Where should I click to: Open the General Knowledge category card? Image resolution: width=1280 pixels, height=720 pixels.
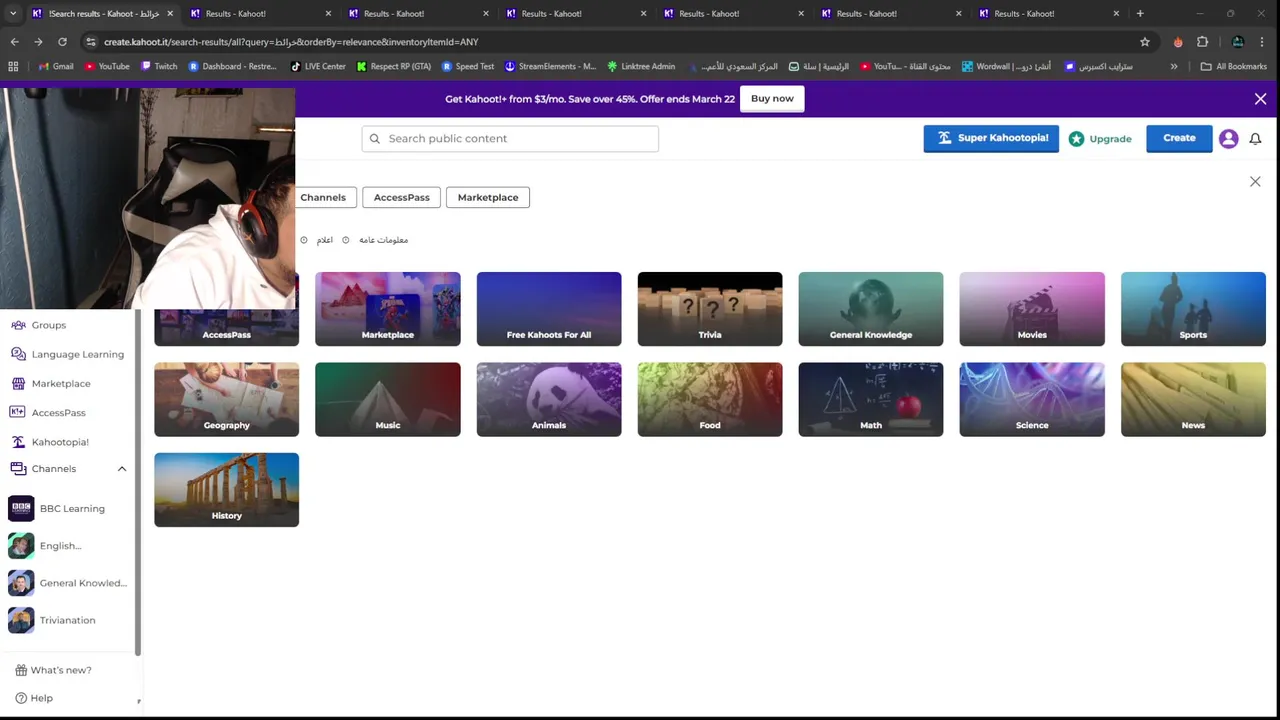871,309
